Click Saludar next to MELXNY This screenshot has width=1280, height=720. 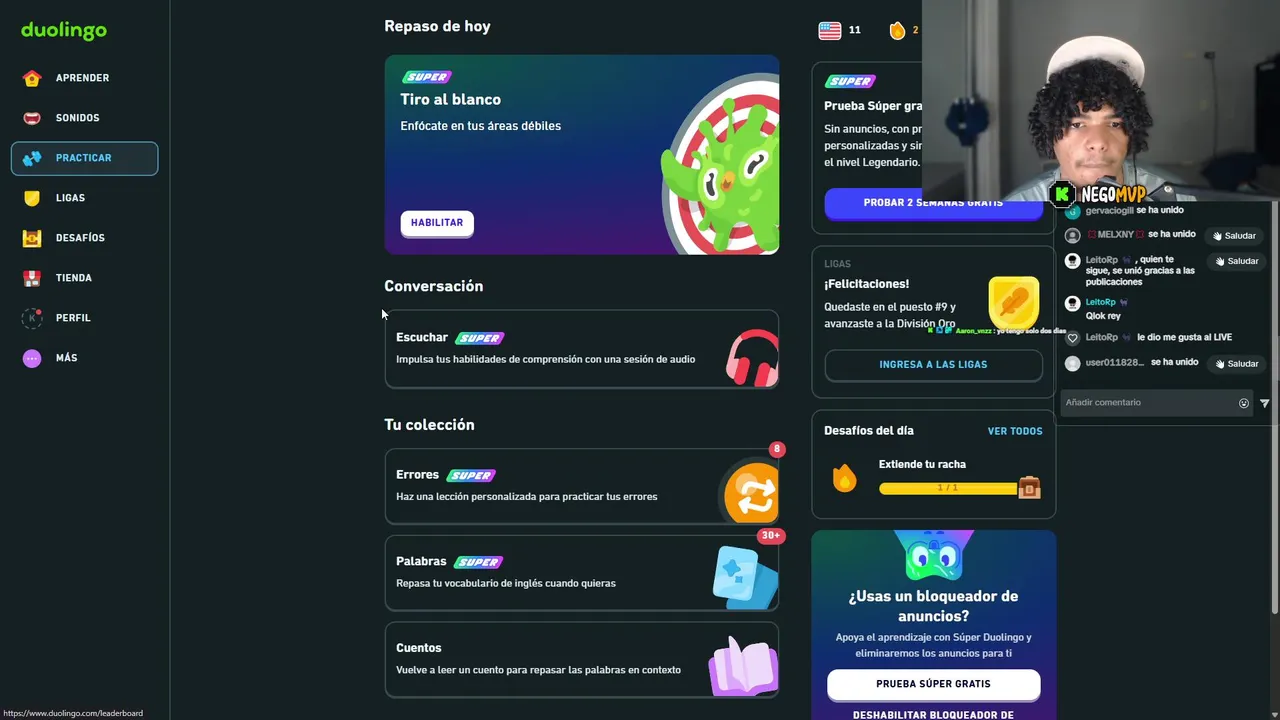pos(1234,236)
